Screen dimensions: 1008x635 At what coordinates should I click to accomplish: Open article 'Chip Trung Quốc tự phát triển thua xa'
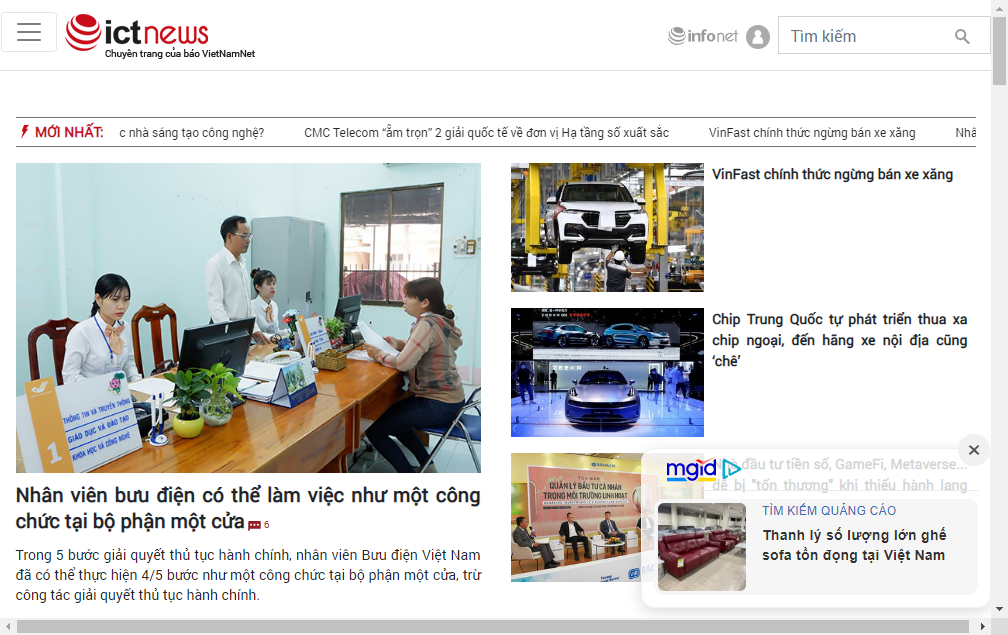[x=840, y=340]
